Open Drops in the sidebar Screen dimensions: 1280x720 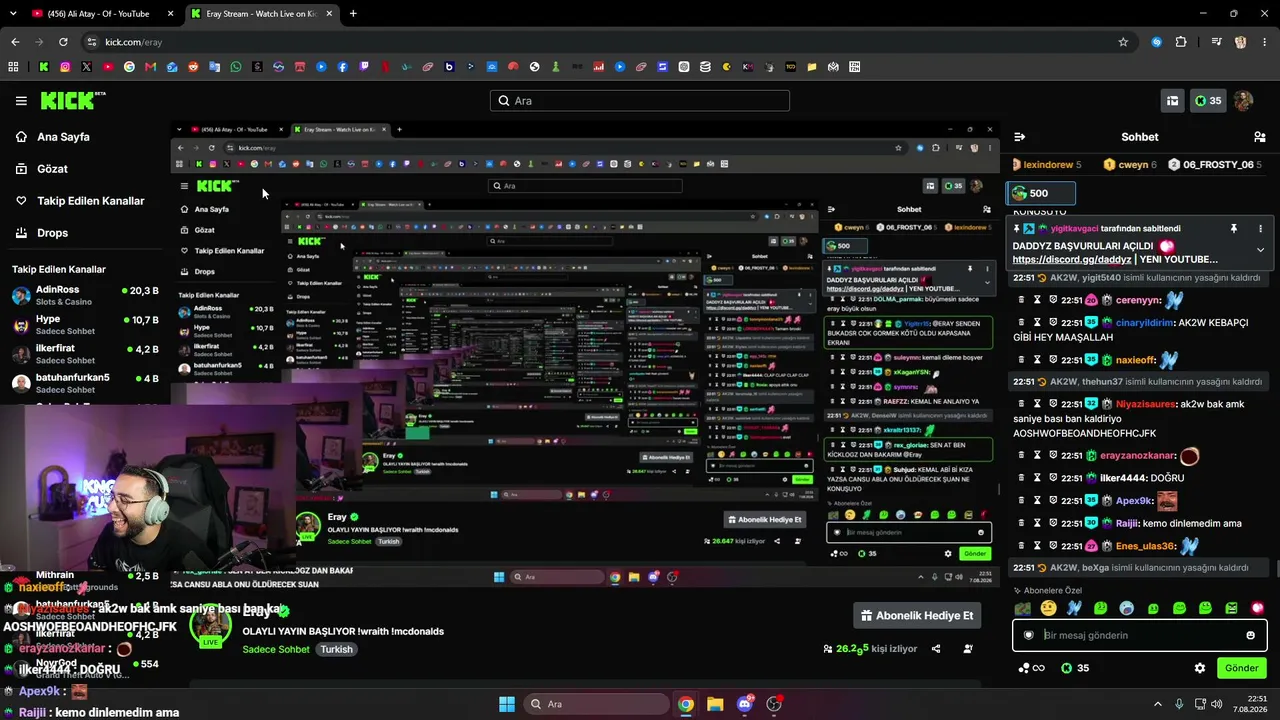[x=52, y=233]
